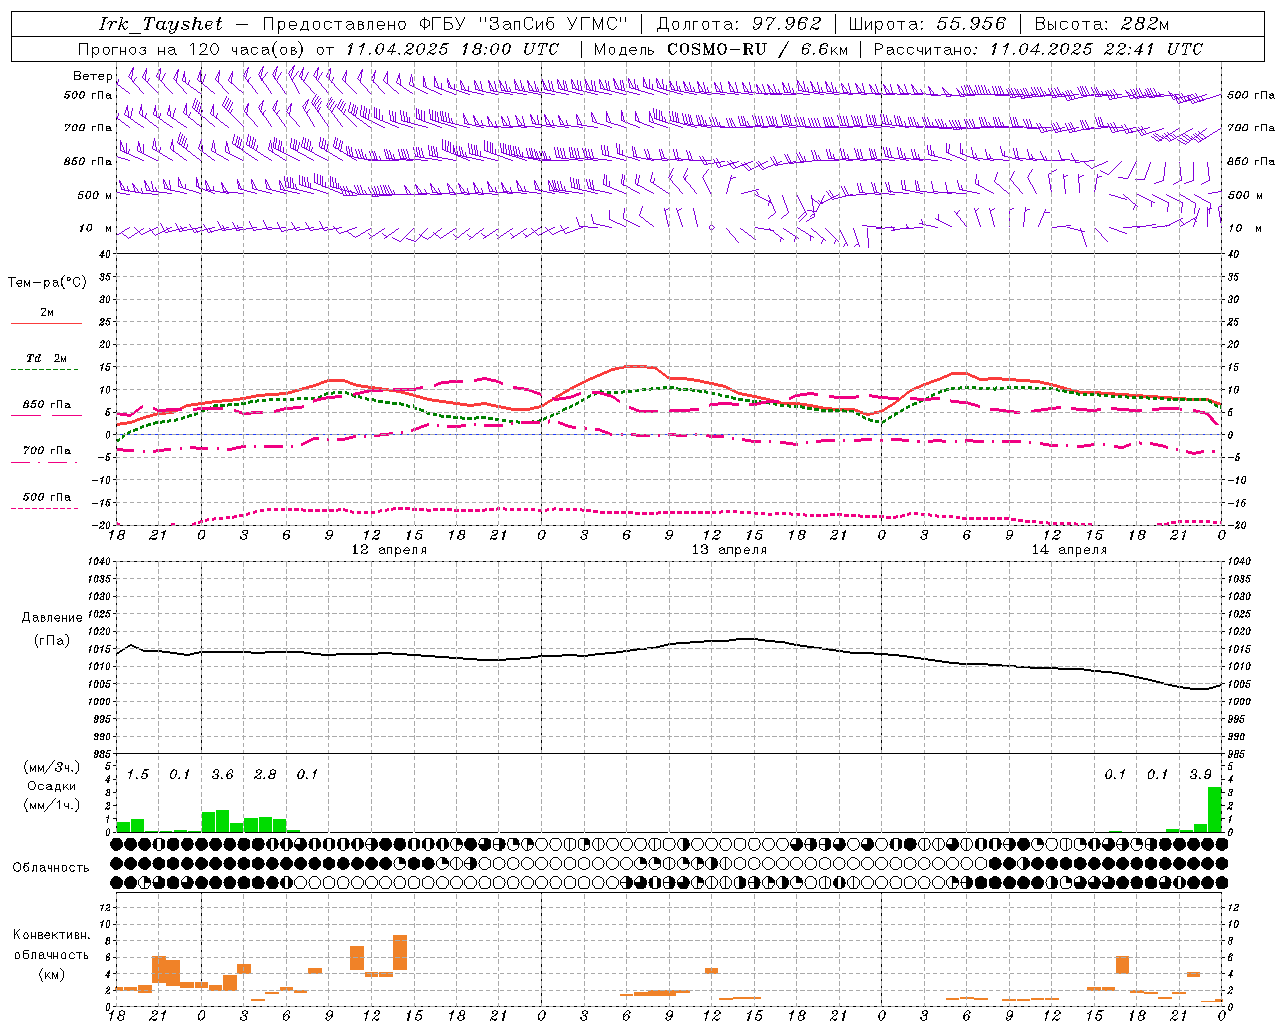Click the '(мм/1ч.)' unit label
The width and height of the screenshot is (1280, 1024).
[x=51, y=805]
